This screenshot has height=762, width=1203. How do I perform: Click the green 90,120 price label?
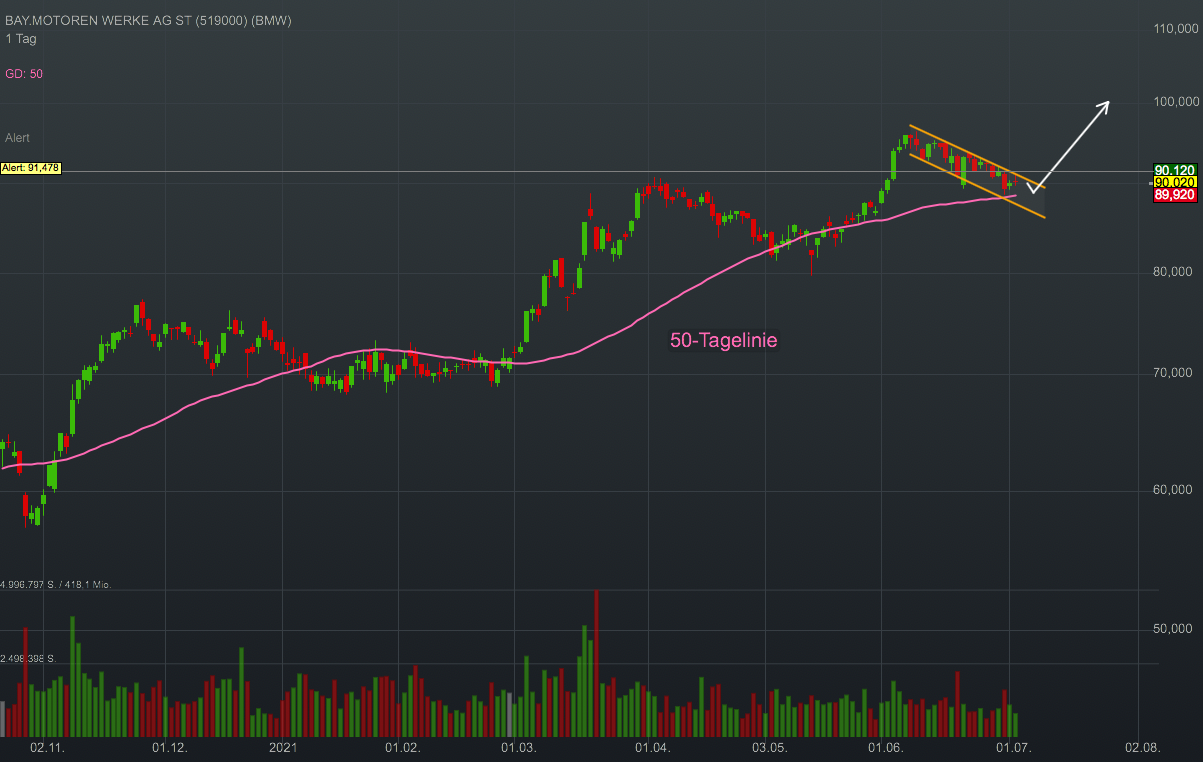1175,170
